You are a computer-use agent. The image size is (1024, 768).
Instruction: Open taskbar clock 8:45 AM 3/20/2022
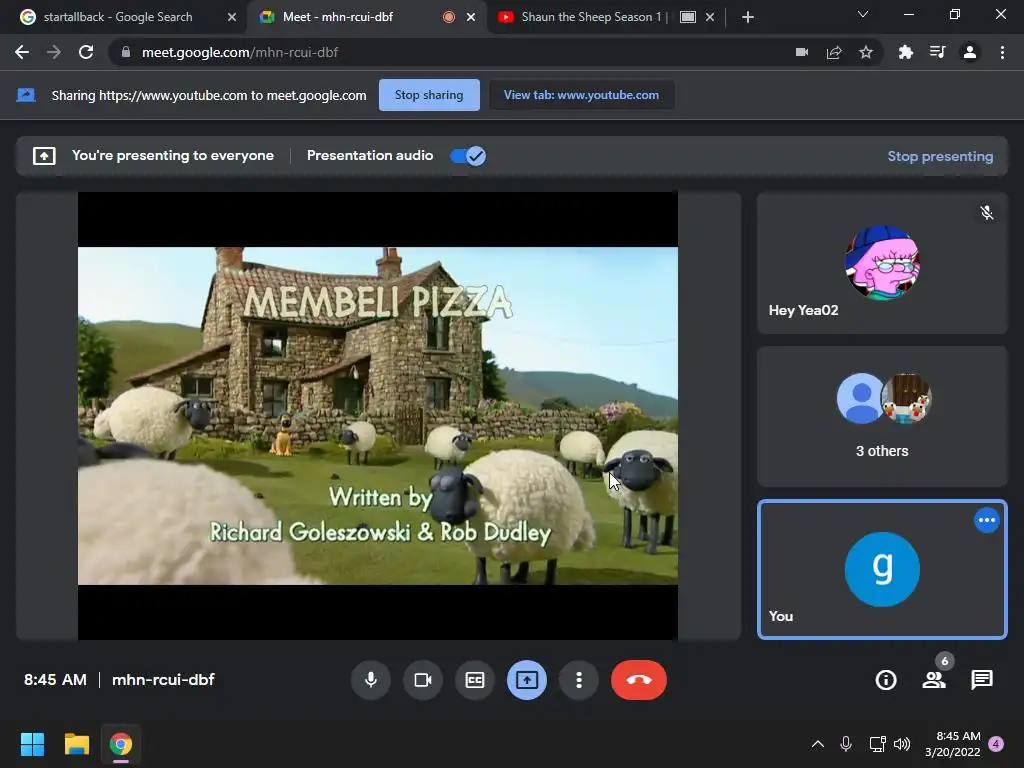[x=953, y=744]
